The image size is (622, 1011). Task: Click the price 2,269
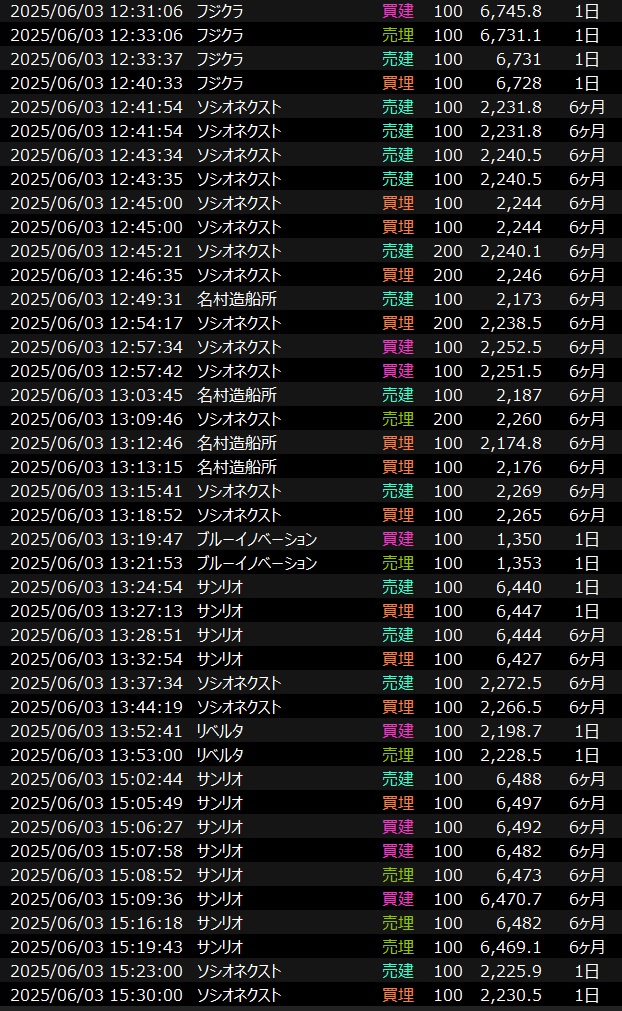pos(518,491)
